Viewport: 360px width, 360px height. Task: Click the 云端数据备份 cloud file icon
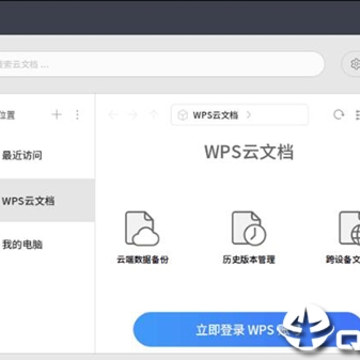(x=142, y=228)
